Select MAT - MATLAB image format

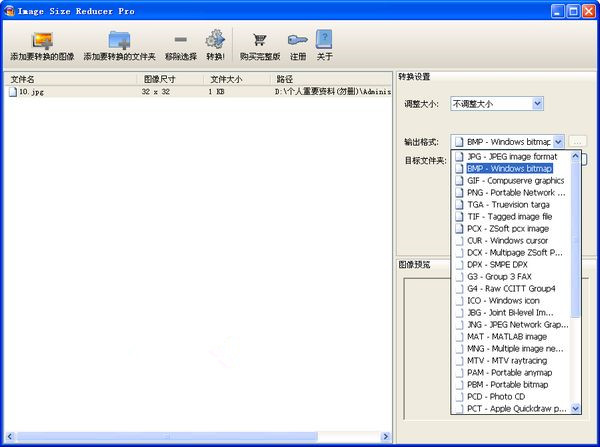[x=511, y=337]
